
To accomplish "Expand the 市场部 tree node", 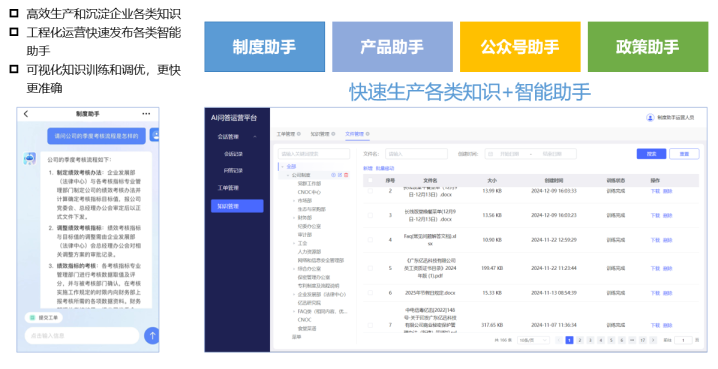I will point(294,201).
